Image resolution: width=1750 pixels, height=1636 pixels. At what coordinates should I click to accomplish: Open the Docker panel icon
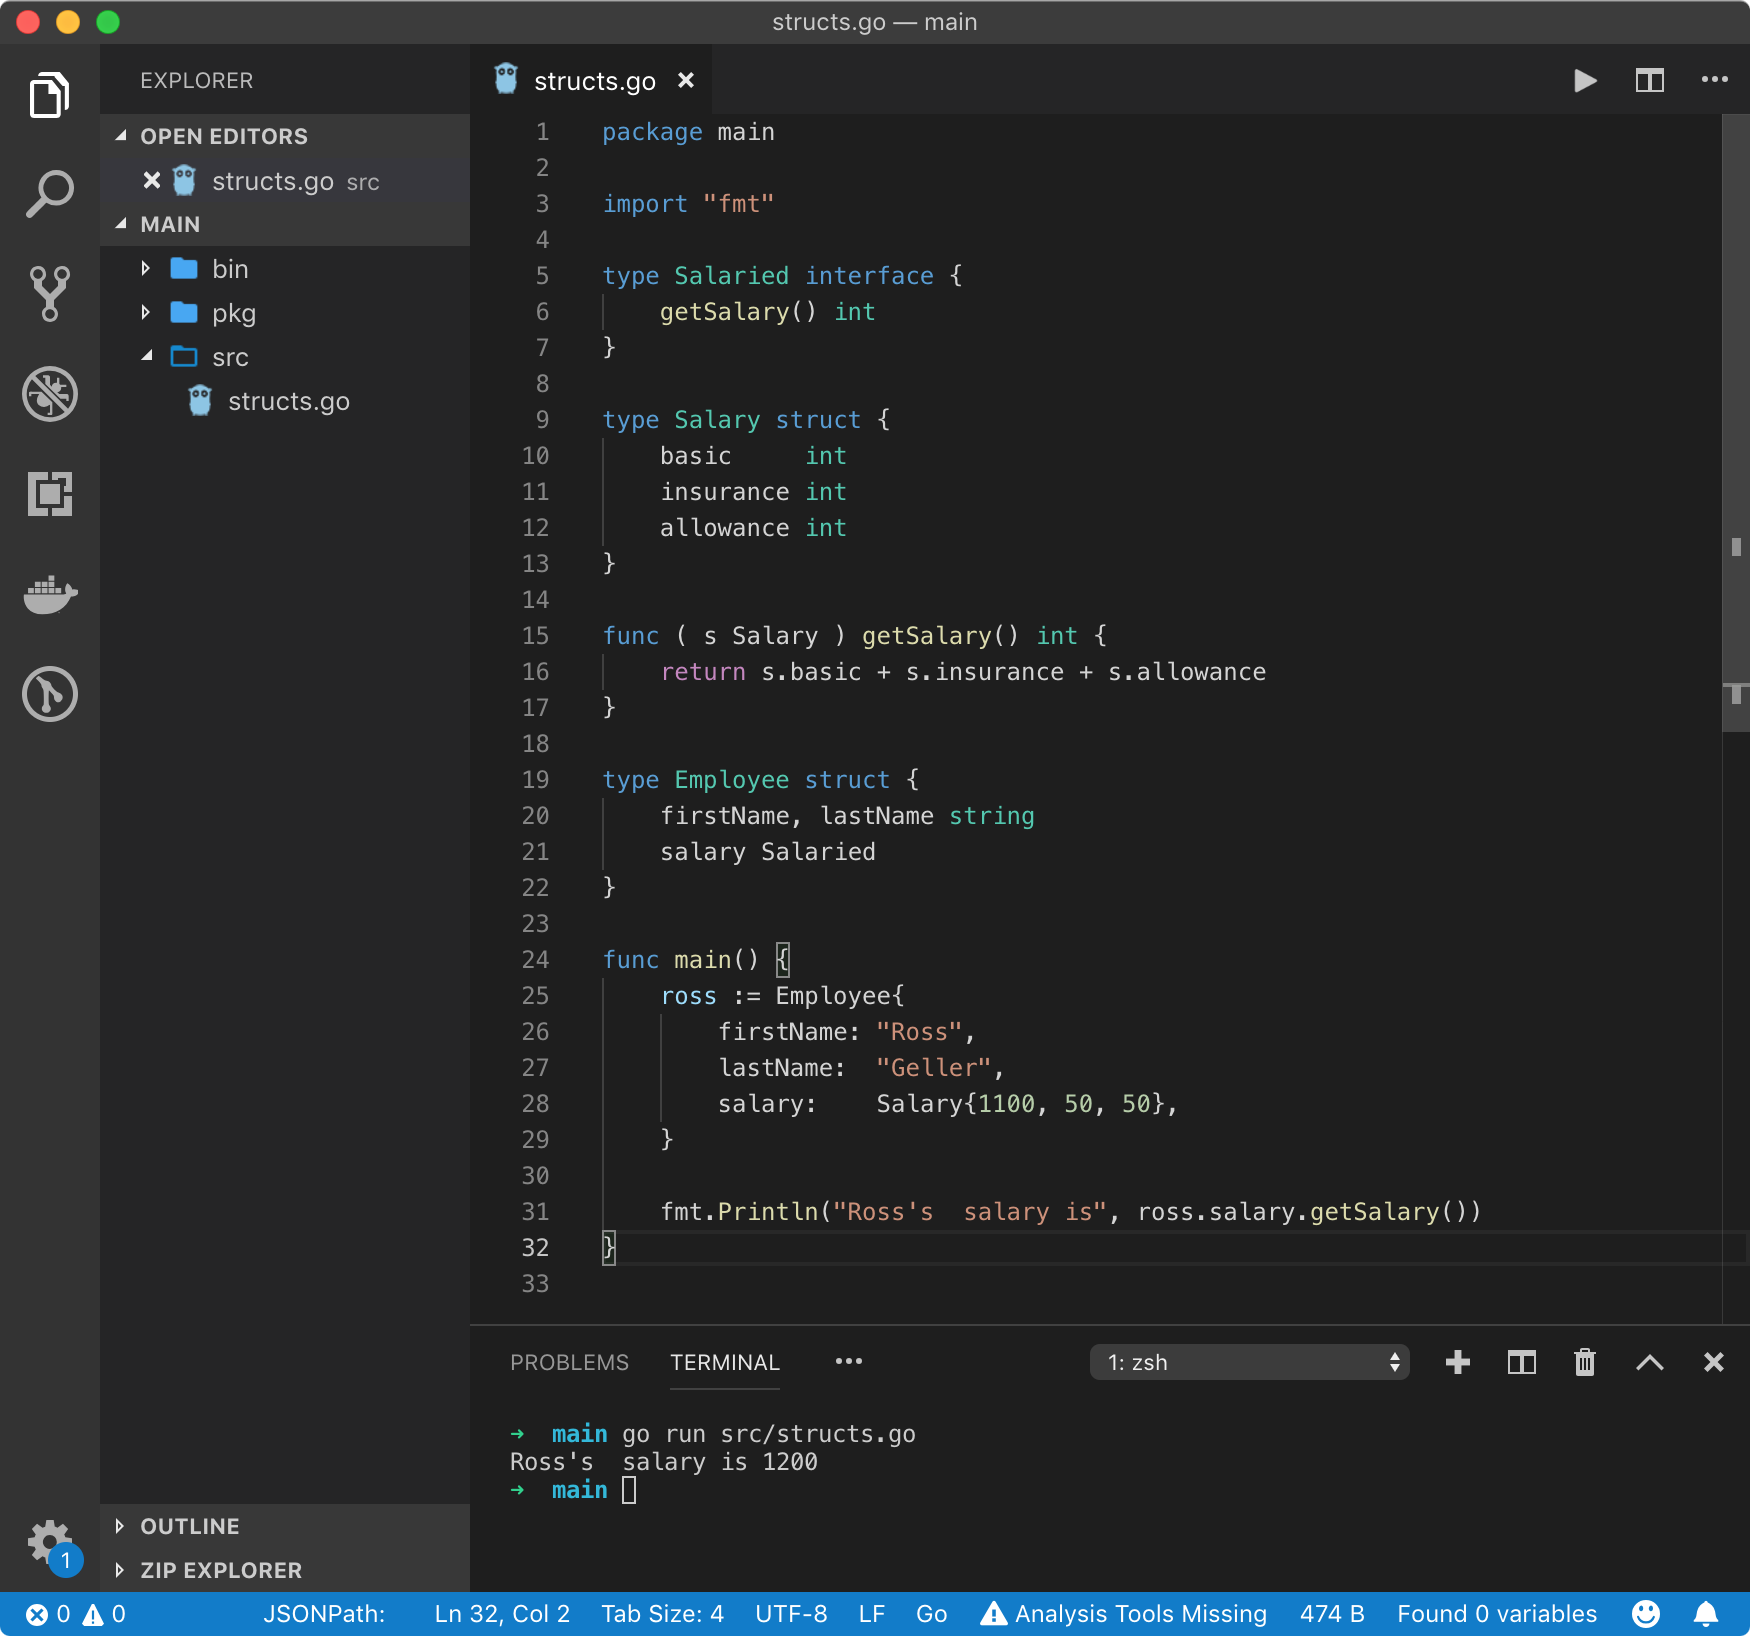click(49, 594)
